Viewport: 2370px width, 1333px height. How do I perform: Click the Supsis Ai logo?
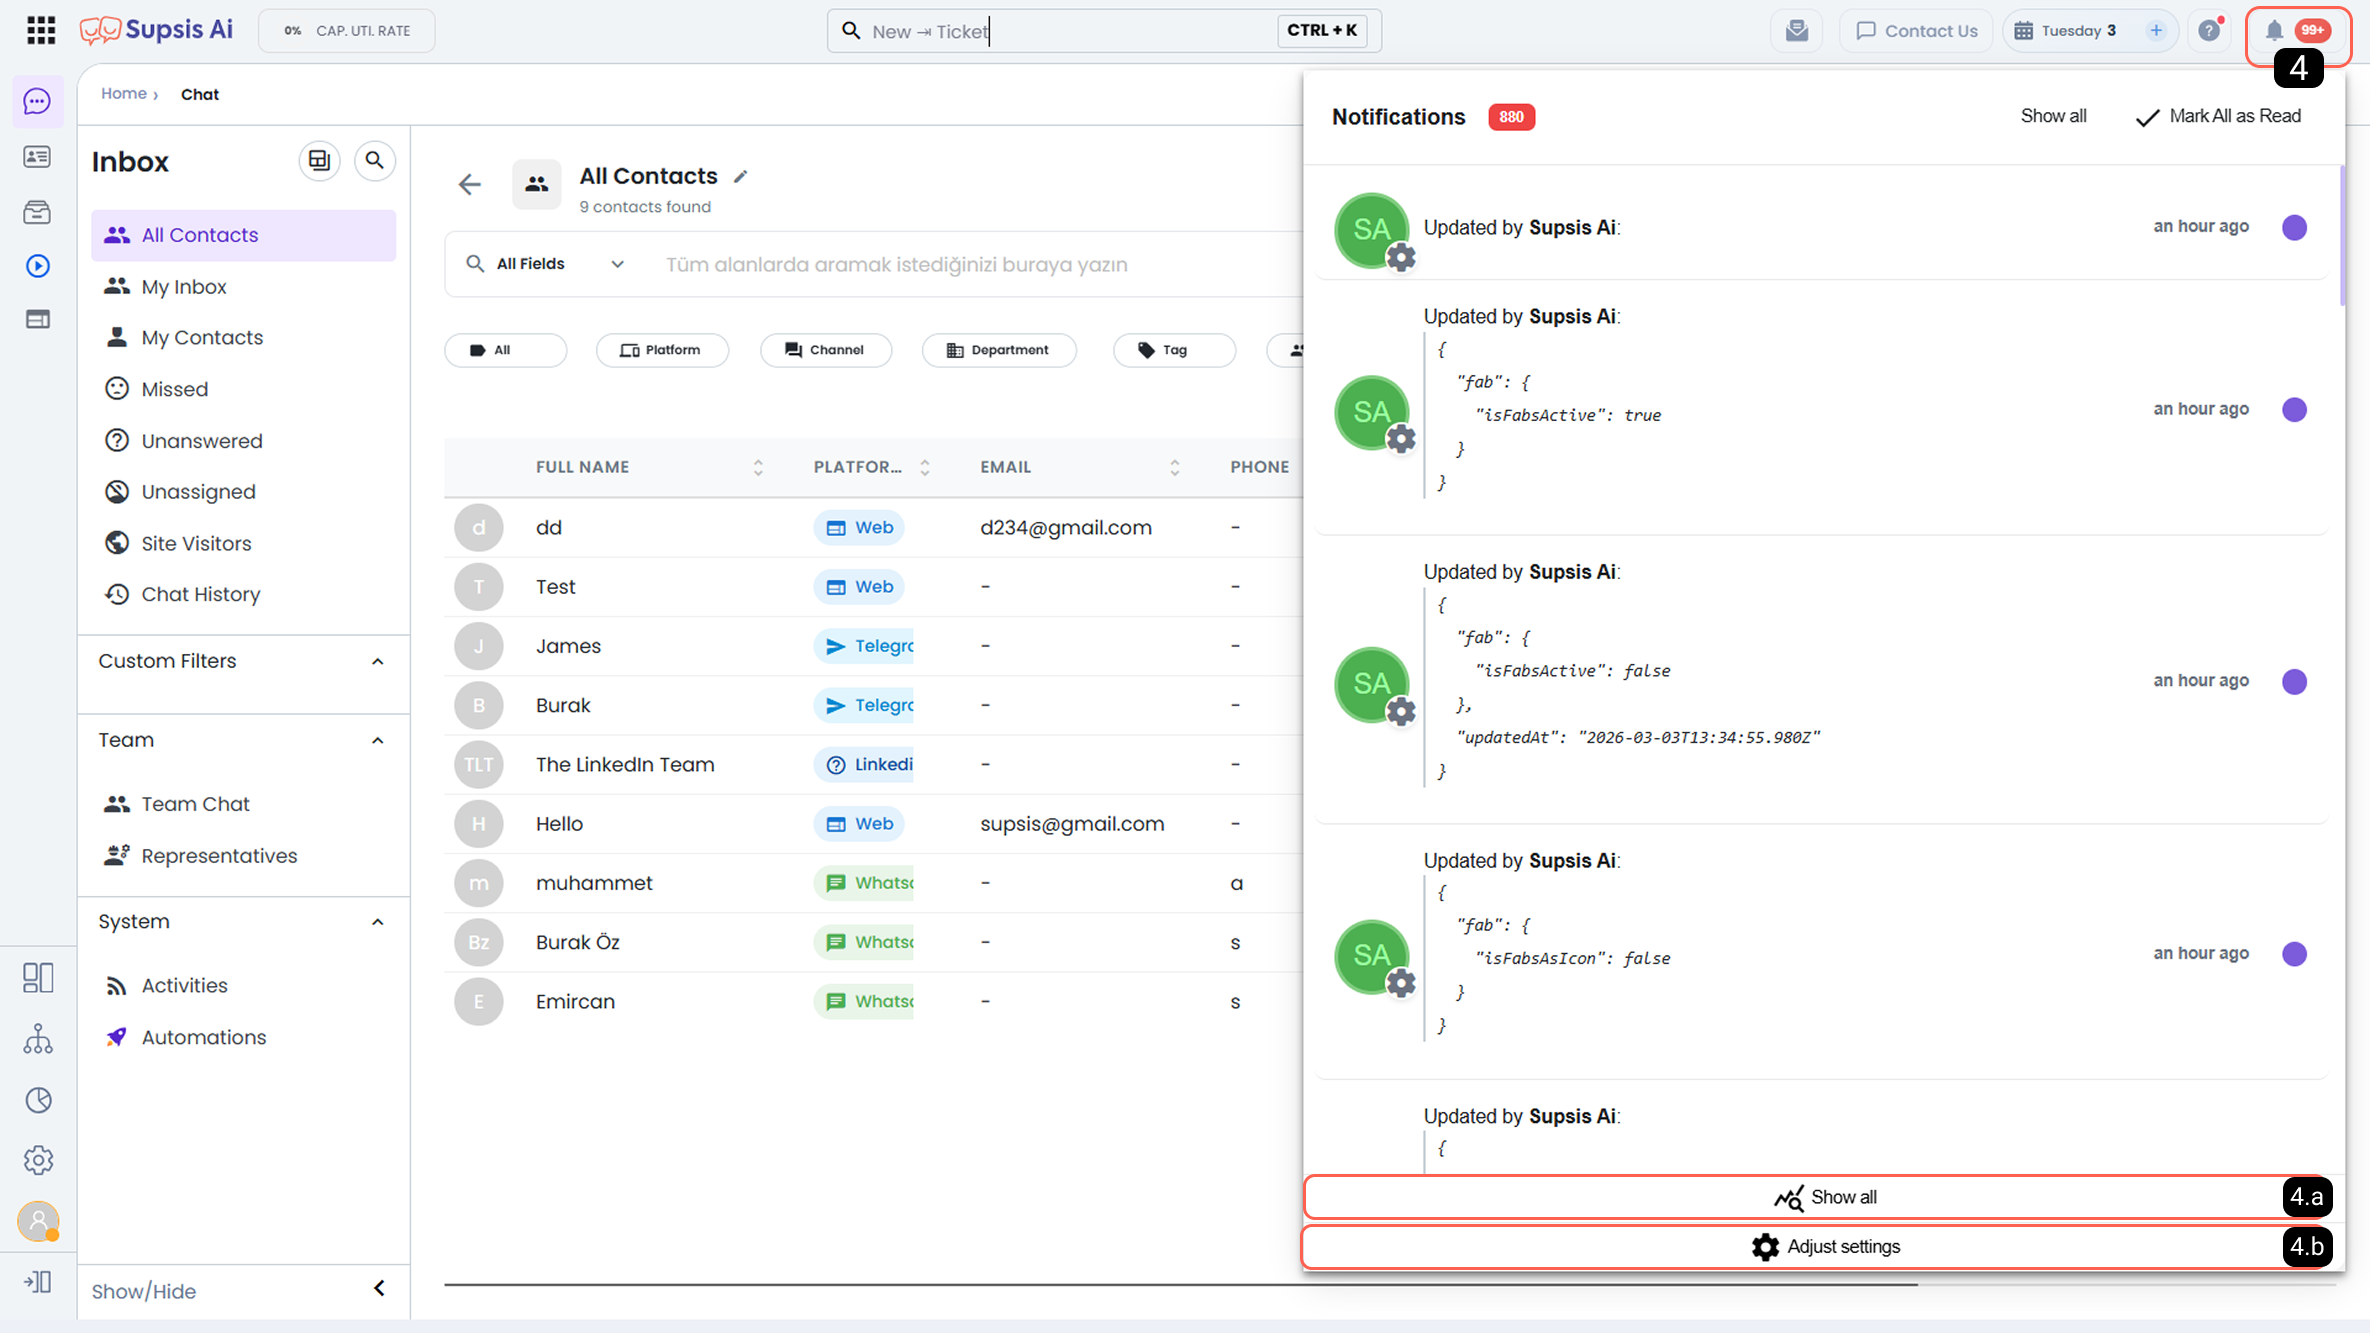[x=157, y=30]
